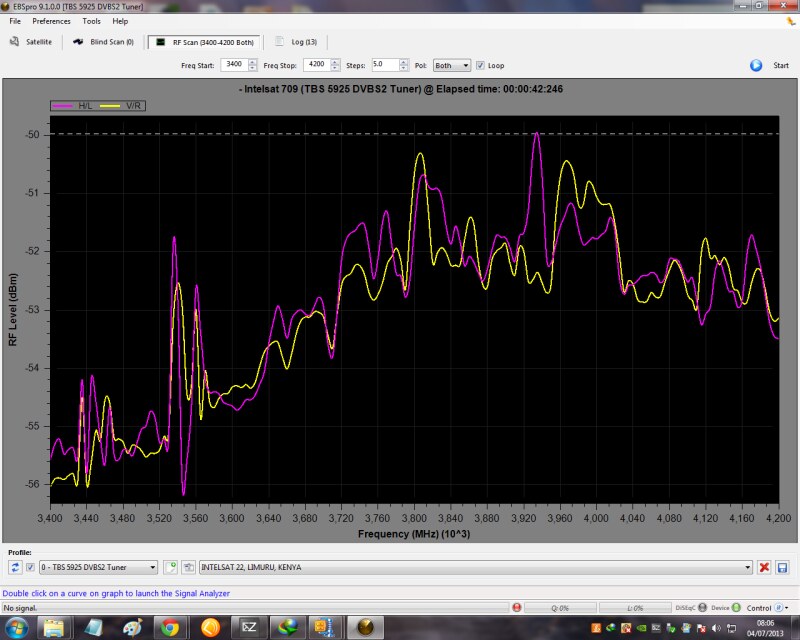The image size is (800, 640).
Task: Toggle the checkbox beside the tuner dropdown
Action: pyautogui.click(x=30, y=567)
